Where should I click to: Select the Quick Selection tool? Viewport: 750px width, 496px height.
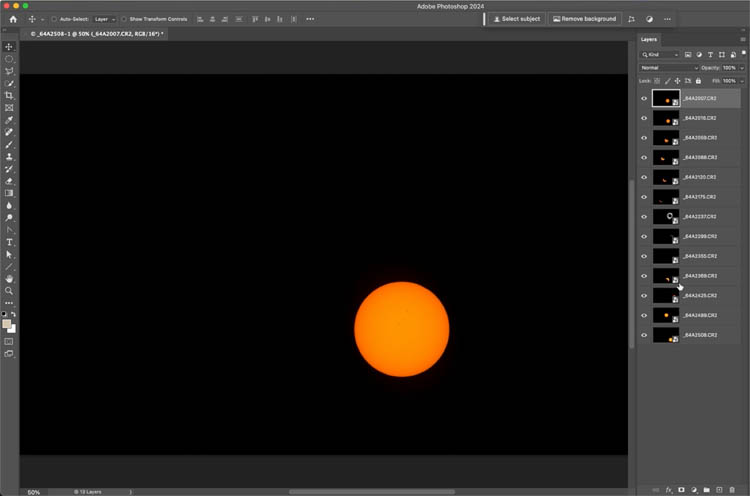click(x=9, y=84)
